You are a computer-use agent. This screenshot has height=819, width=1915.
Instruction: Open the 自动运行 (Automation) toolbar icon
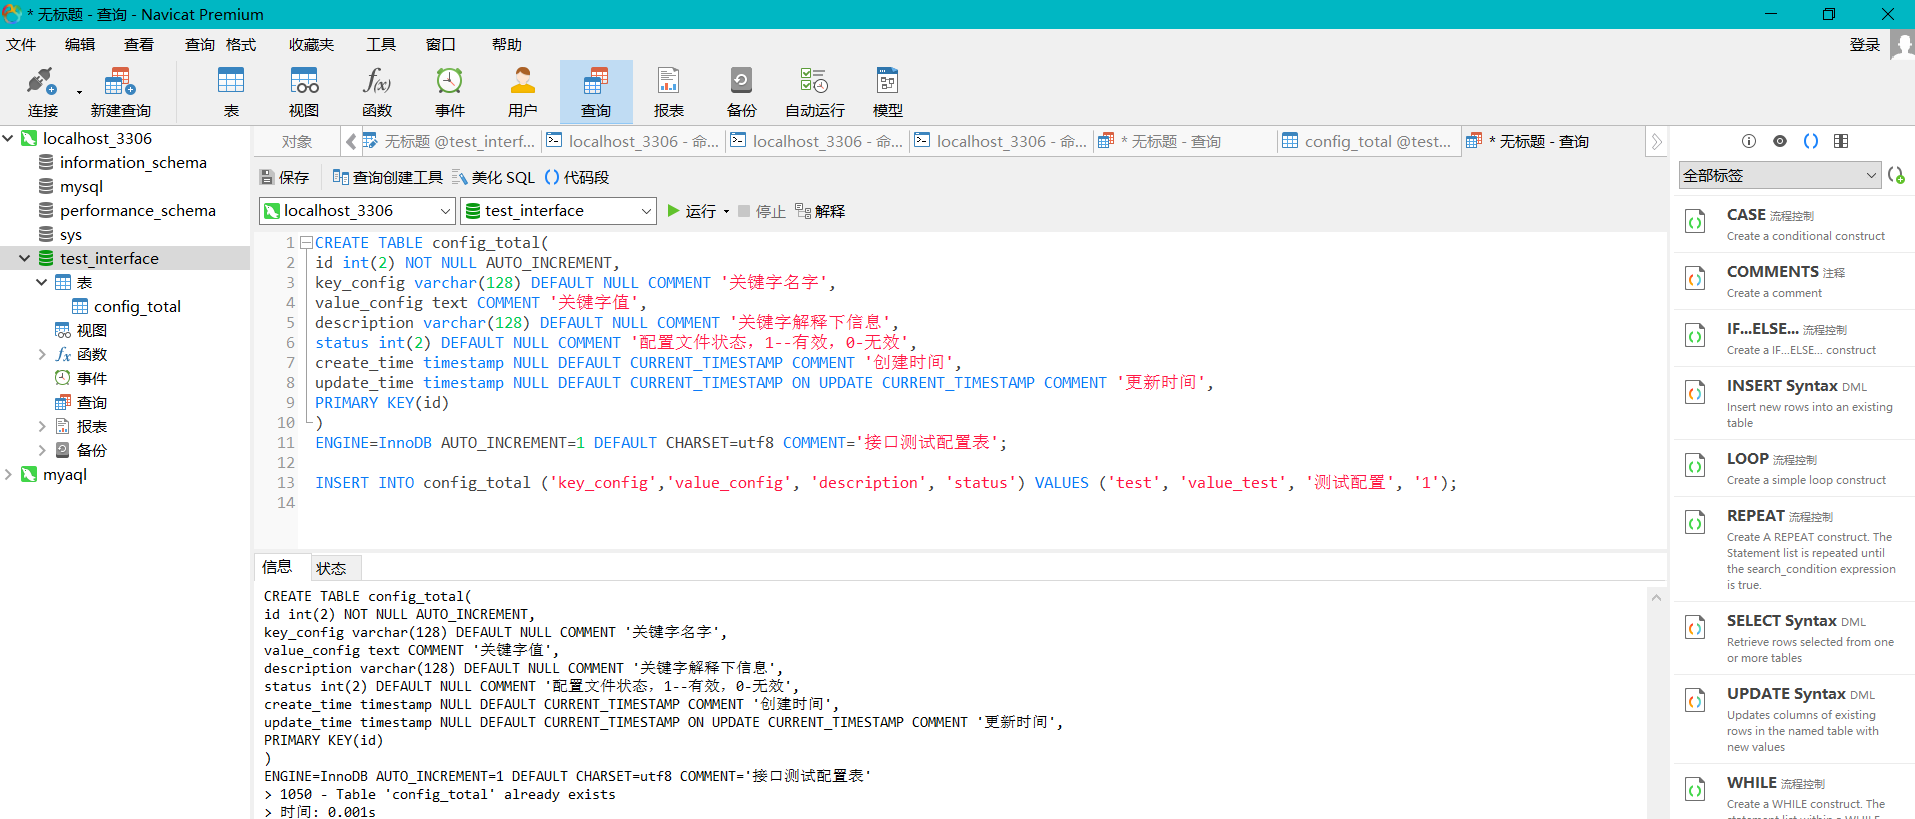(x=815, y=91)
